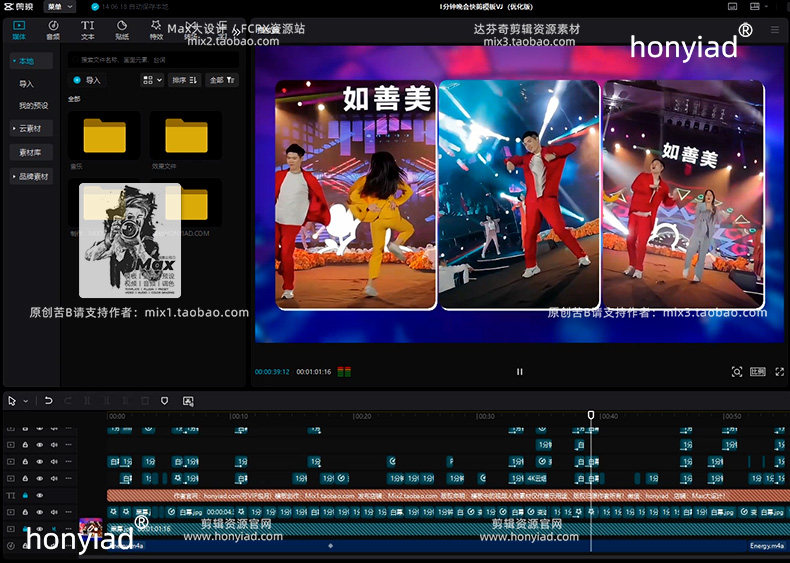Enter fullscreen preview mode
Image resolution: width=790 pixels, height=563 pixels.
(x=779, y=372)
